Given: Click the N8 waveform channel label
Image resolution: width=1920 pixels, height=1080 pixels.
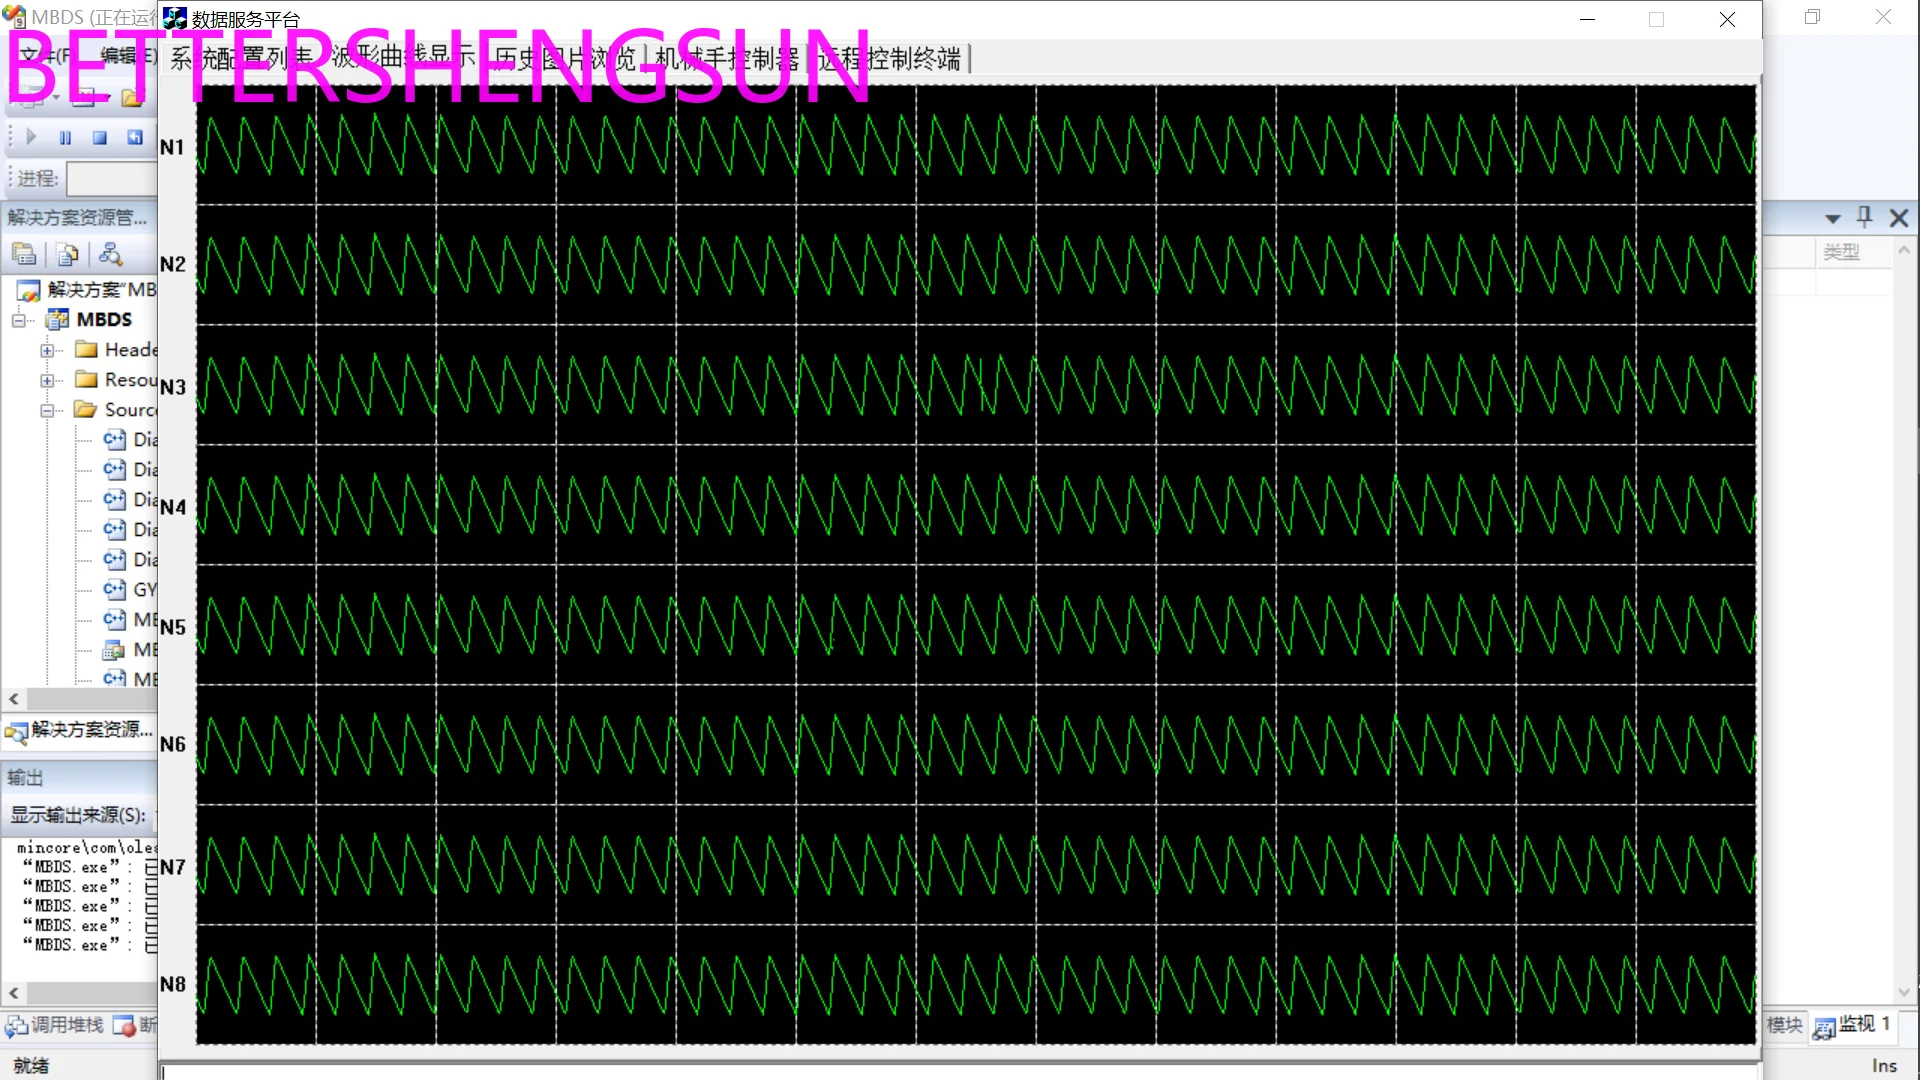Looking at the screenshot, I should (172, 984).
